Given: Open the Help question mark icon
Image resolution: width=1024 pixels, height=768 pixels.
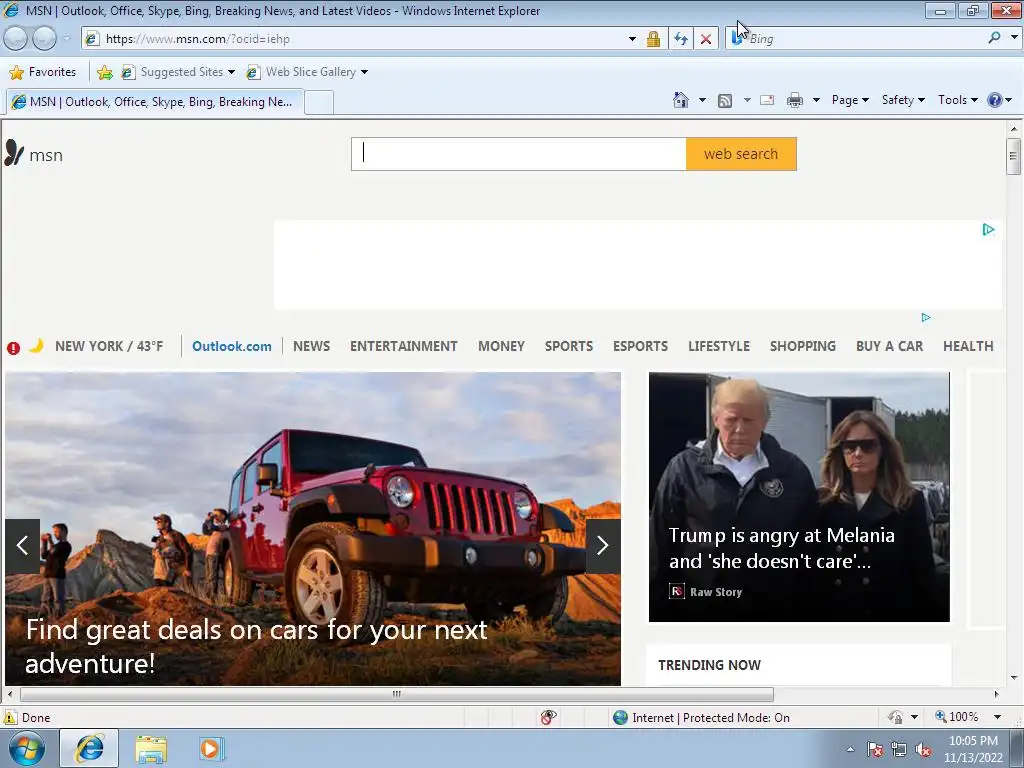Looking at the screenshot, I should 995,100.
